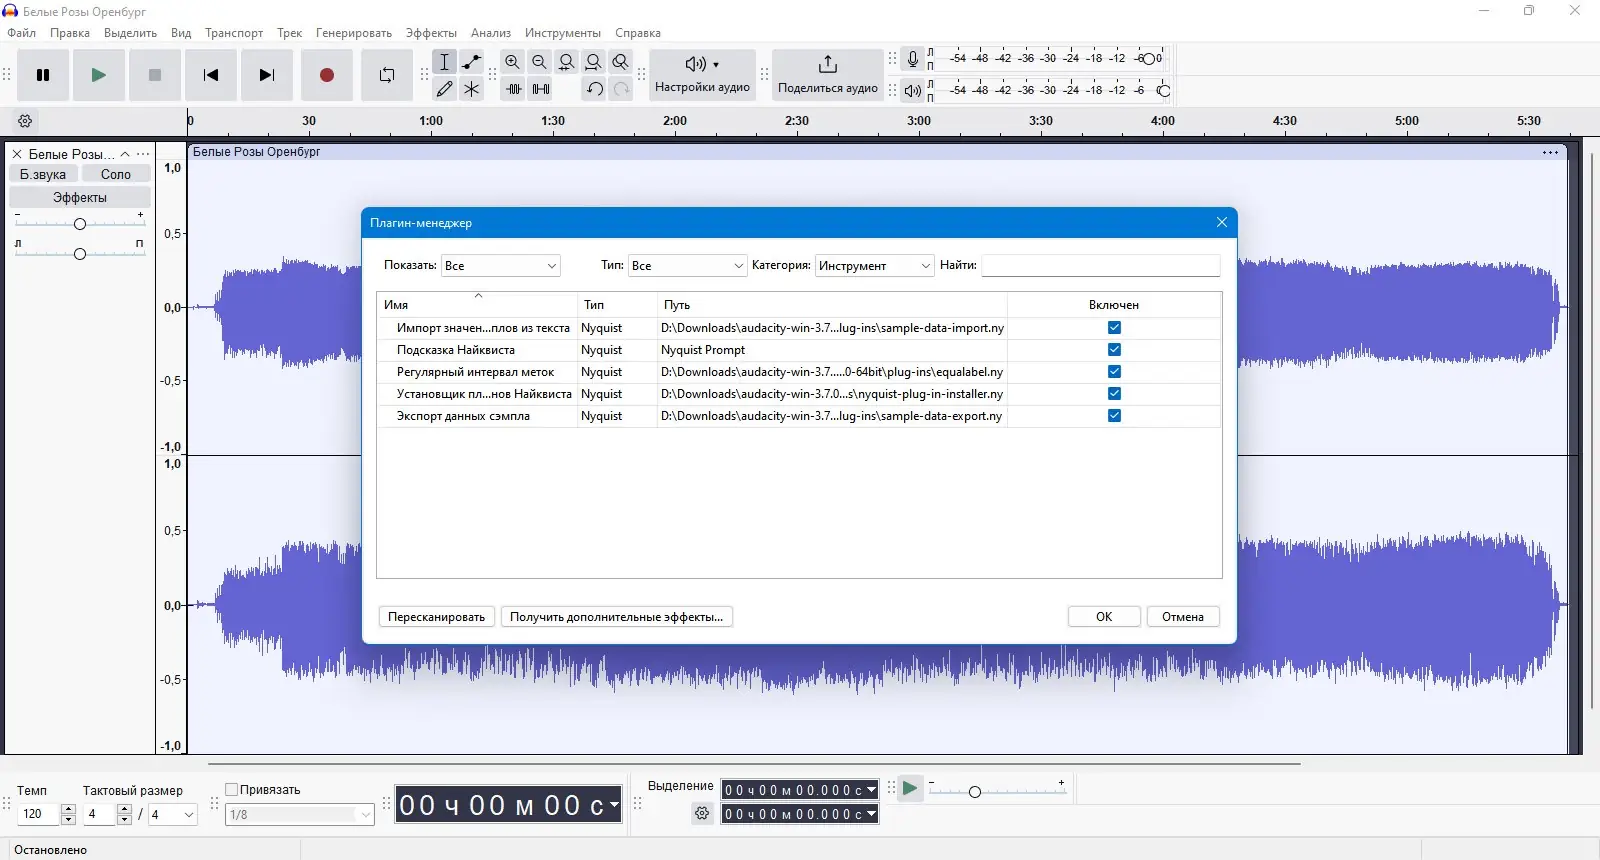Select the Draw pencil tool

[445, 89]
